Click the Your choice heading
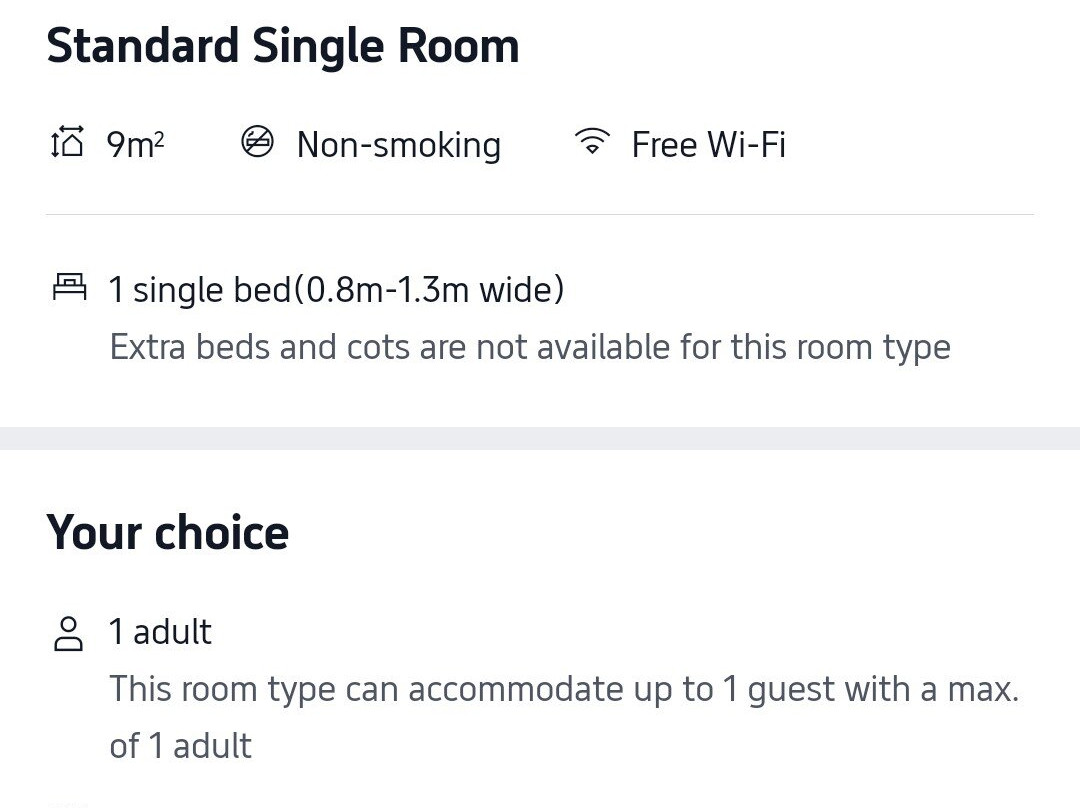 (x=168, y=532)
